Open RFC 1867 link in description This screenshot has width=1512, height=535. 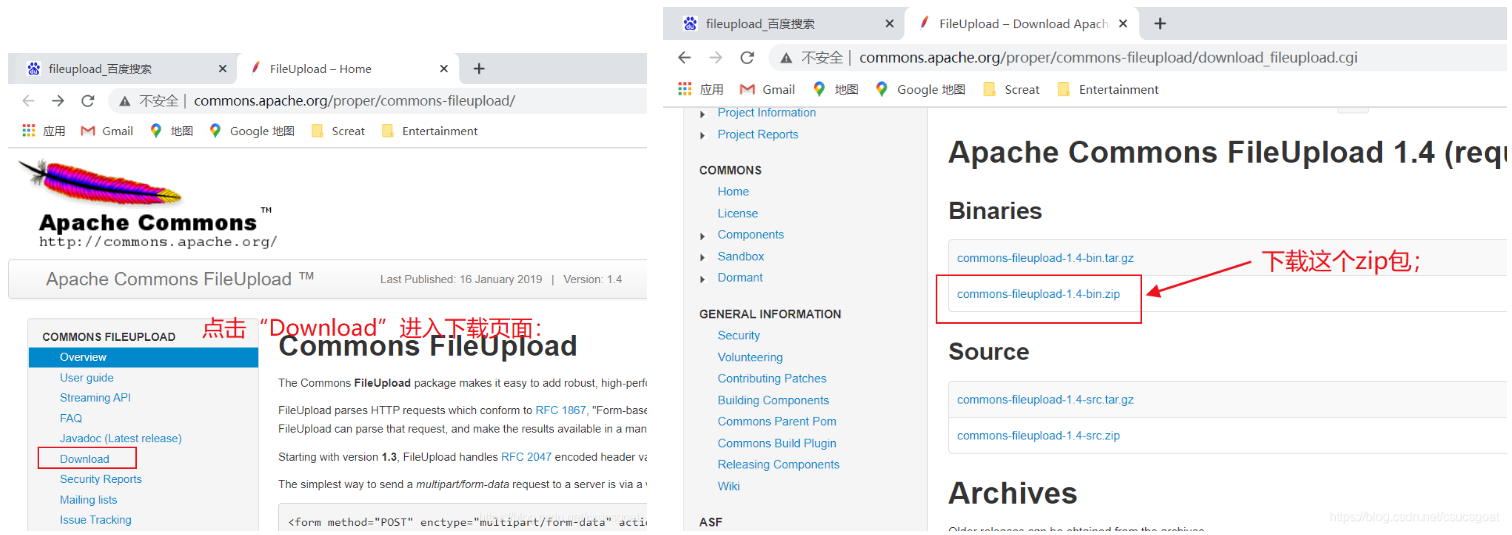click(561, 410)
